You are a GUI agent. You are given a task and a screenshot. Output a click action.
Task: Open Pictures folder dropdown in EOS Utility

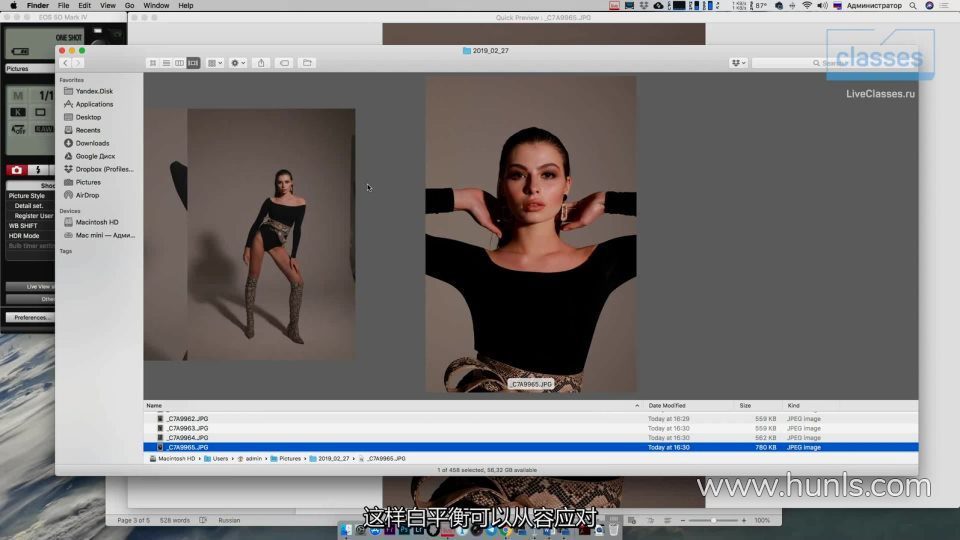[30, 69]
